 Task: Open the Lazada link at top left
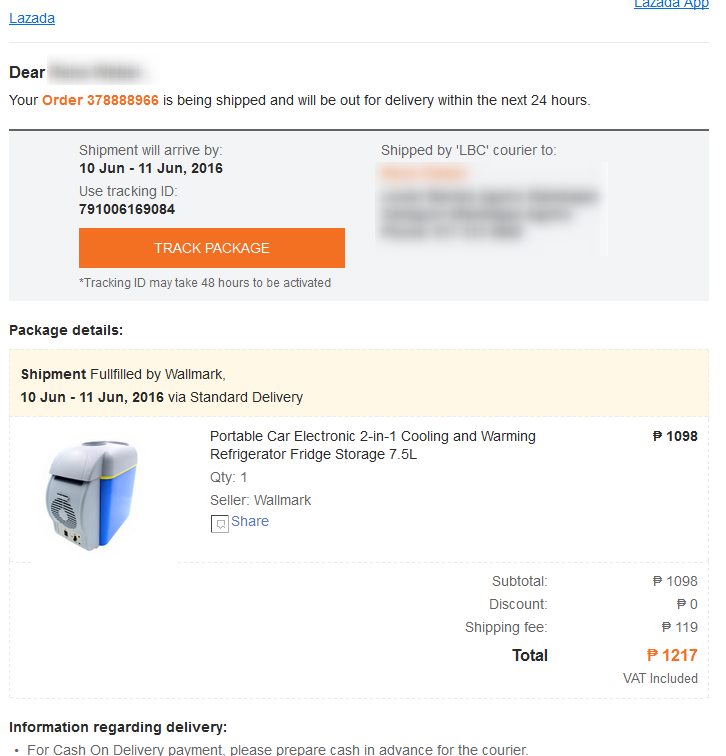[x=32, y=18]
